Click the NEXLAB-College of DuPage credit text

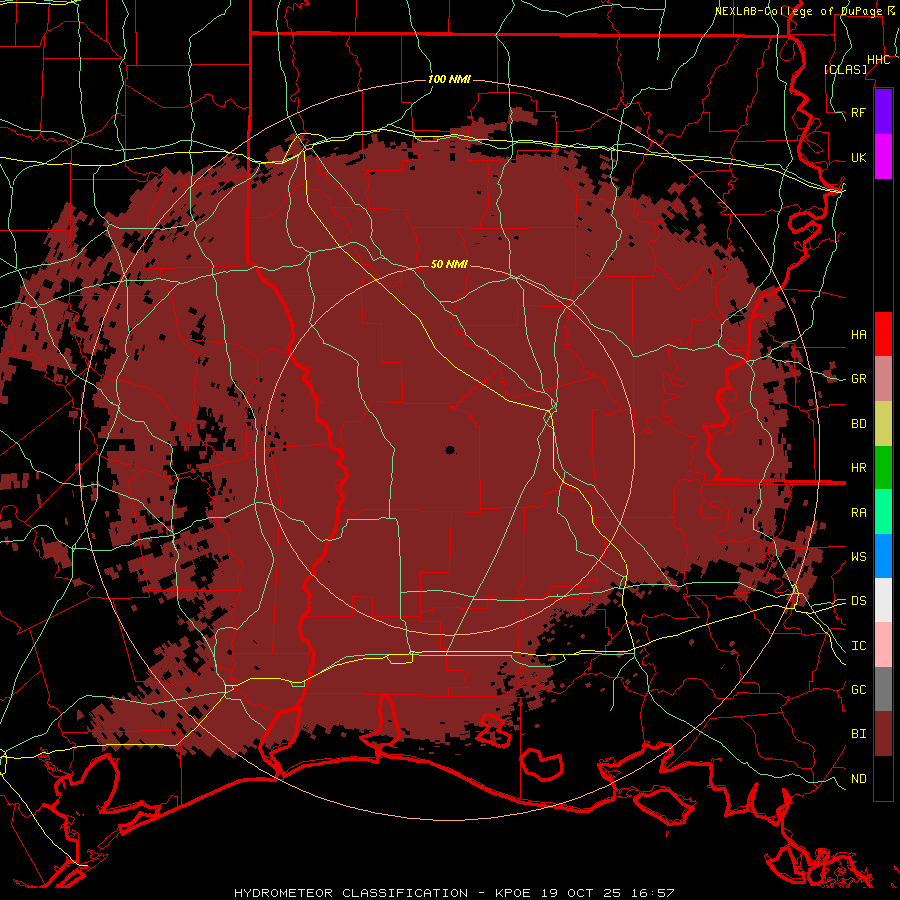click(798, 11)
